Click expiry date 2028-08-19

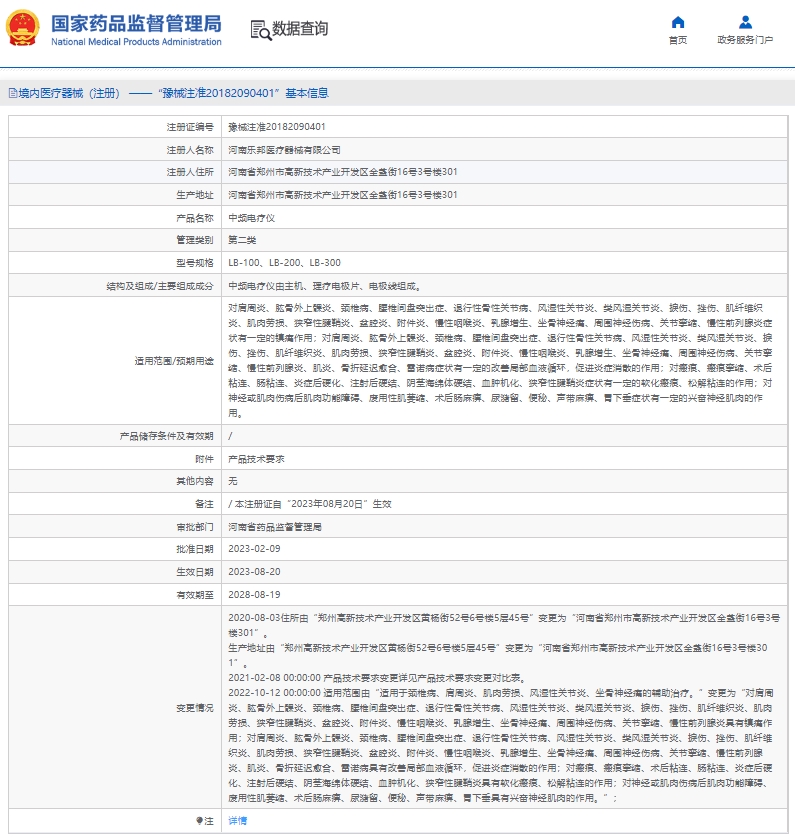click(254, 595)
